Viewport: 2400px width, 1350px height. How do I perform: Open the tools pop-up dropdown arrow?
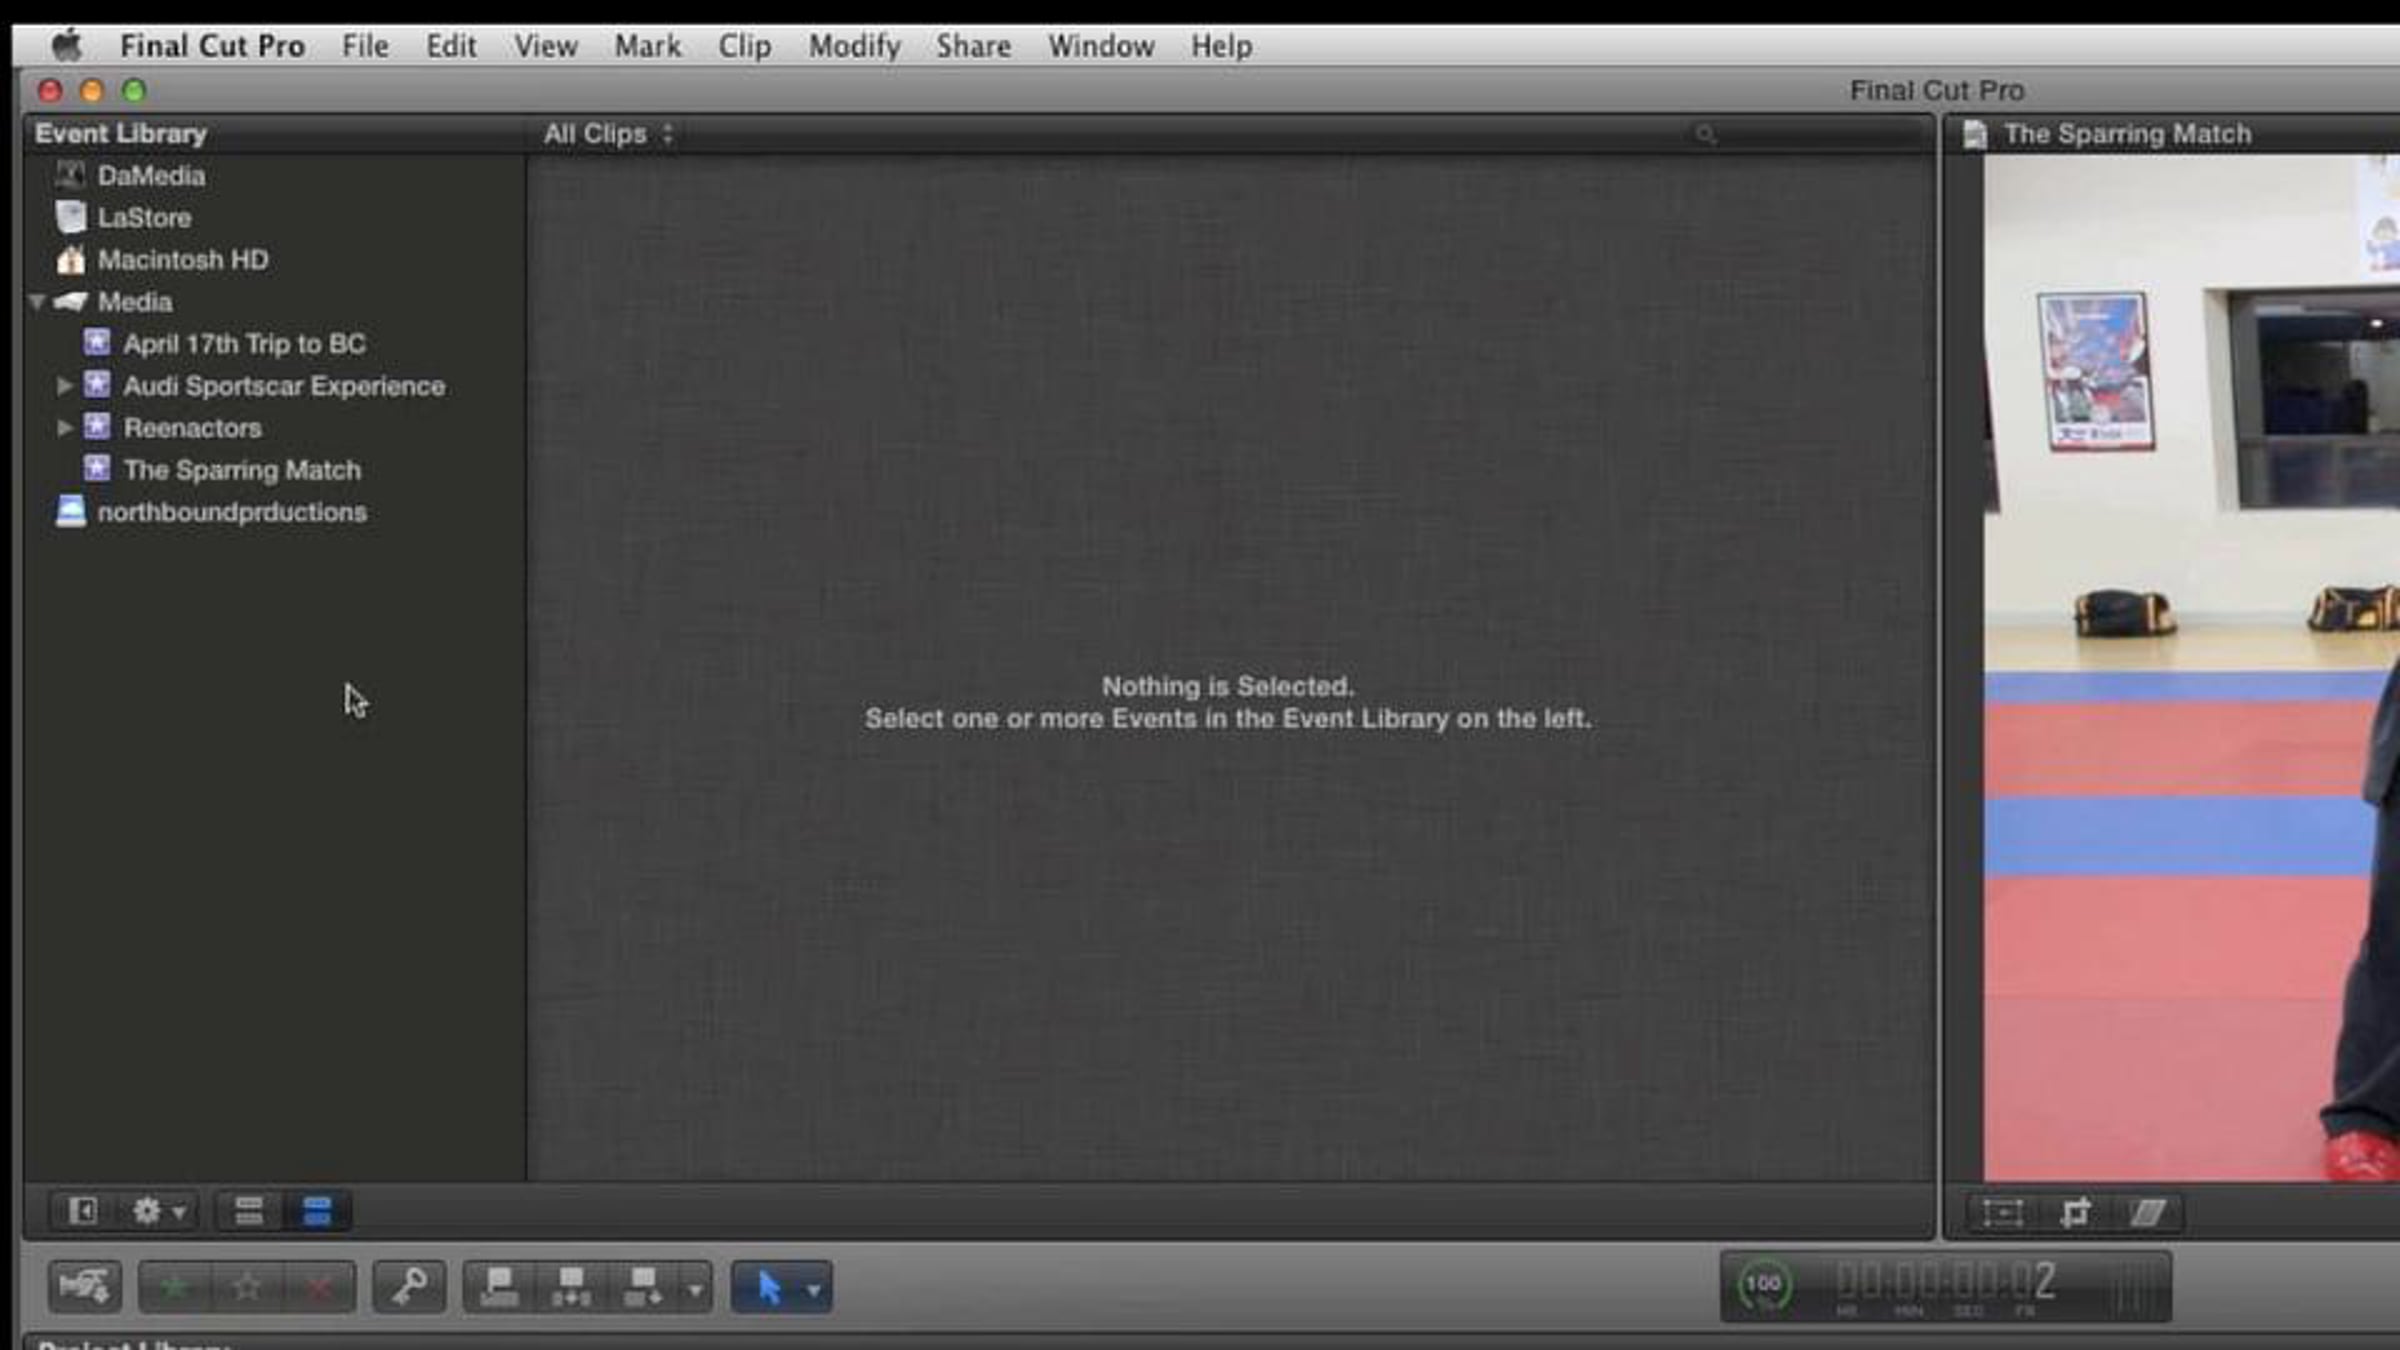tap(814, 1289)
